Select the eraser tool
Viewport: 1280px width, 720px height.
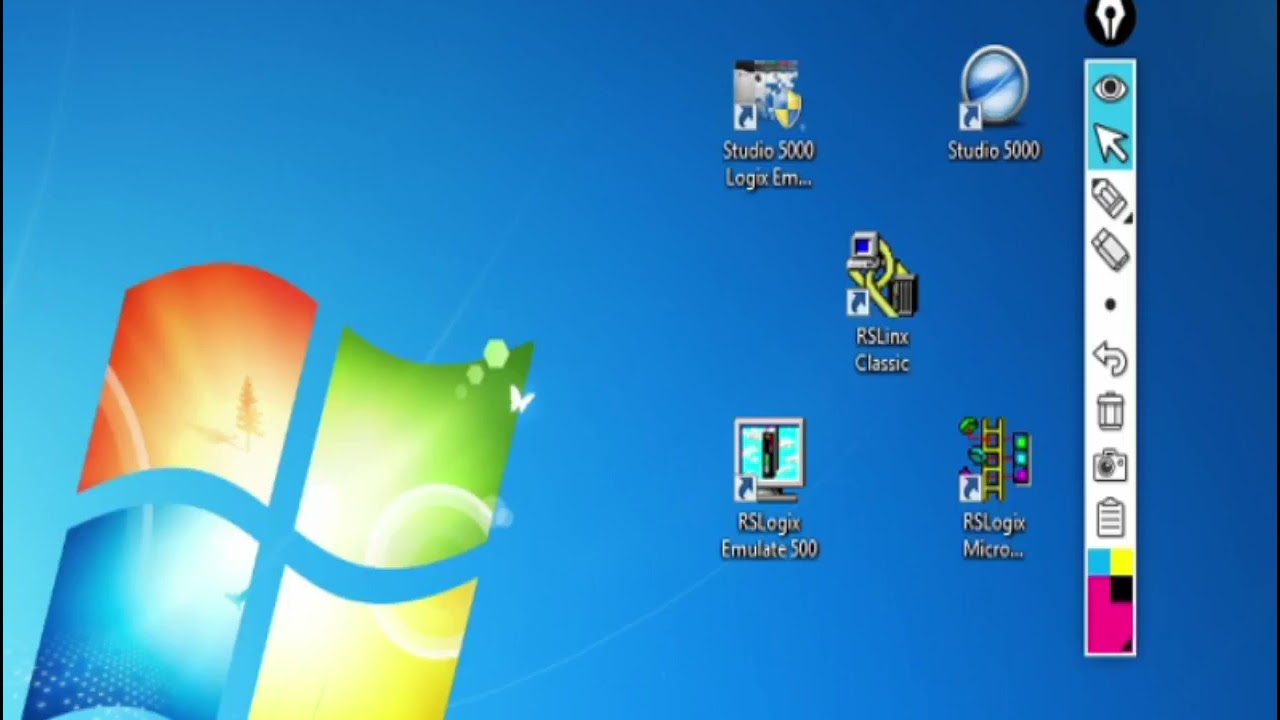click(x=1110, y=250)
